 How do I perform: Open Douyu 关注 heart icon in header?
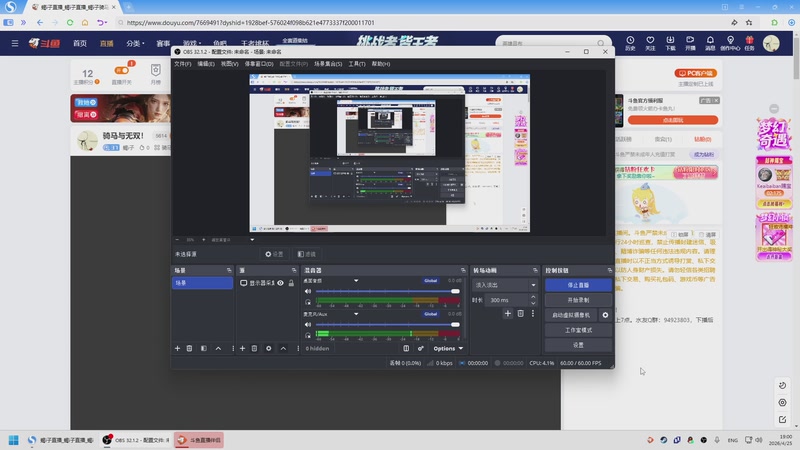click(x=650, y=43)
